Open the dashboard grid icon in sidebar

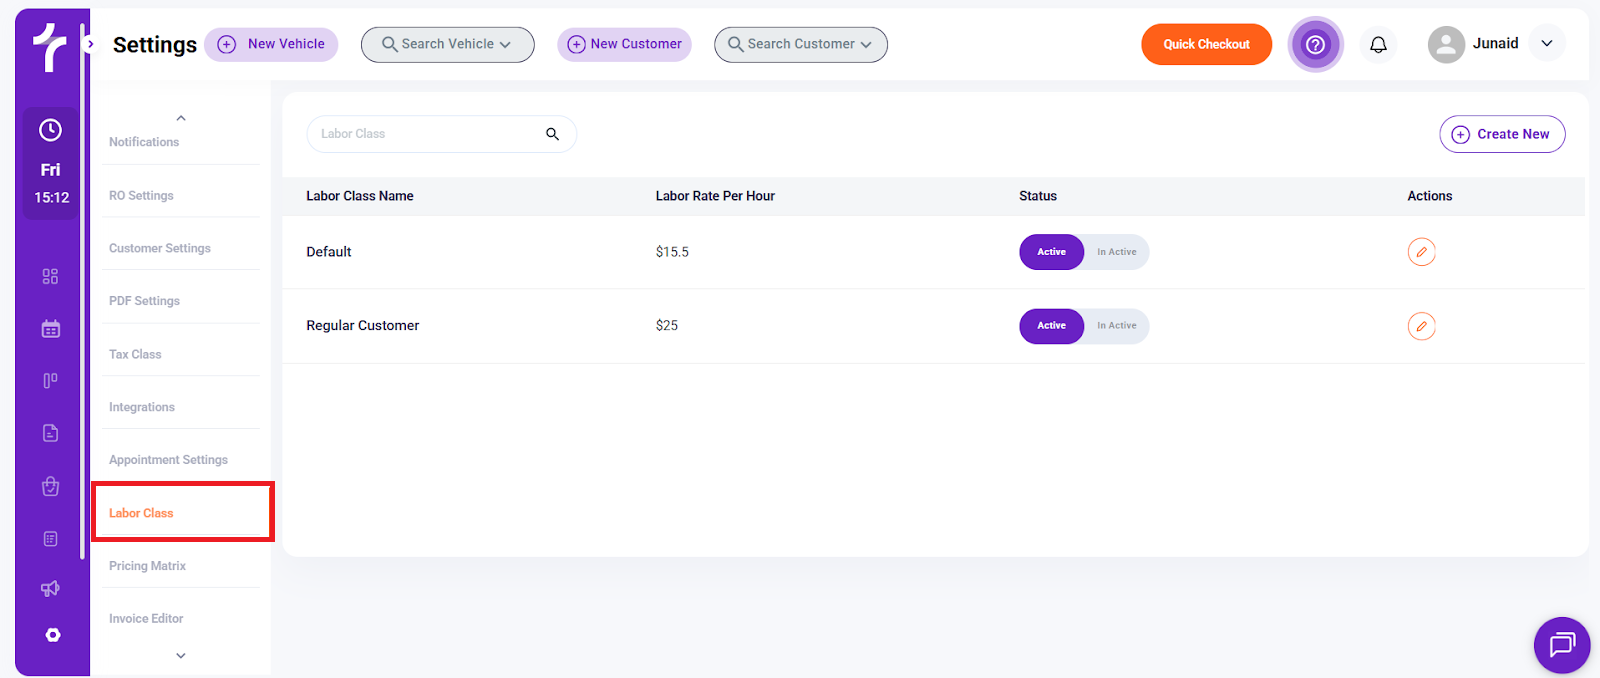click(x=51, y=276)
